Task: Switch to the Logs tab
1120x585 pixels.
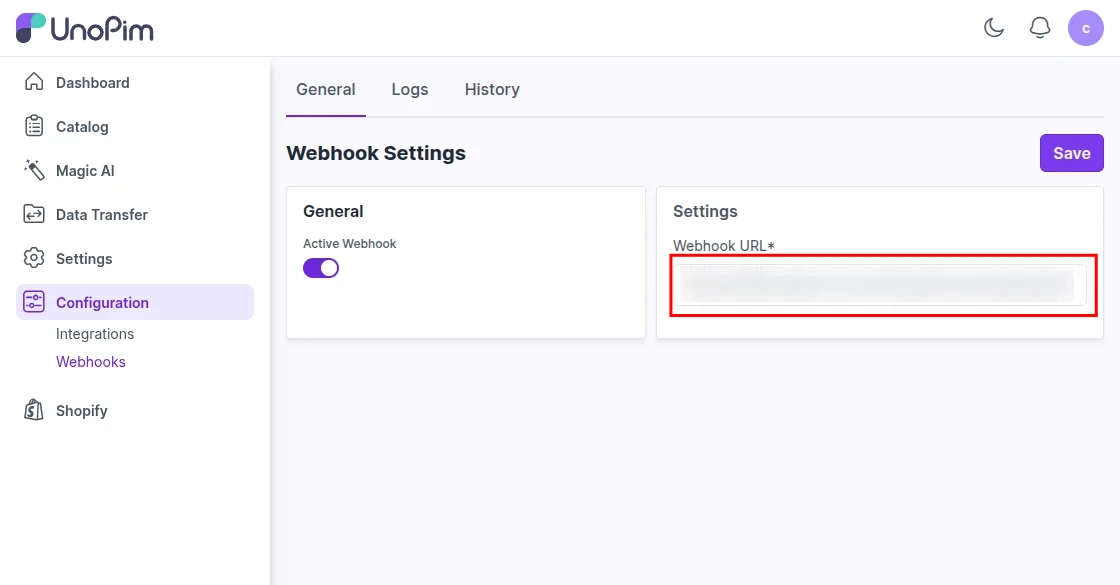Action: coord(410,89)
